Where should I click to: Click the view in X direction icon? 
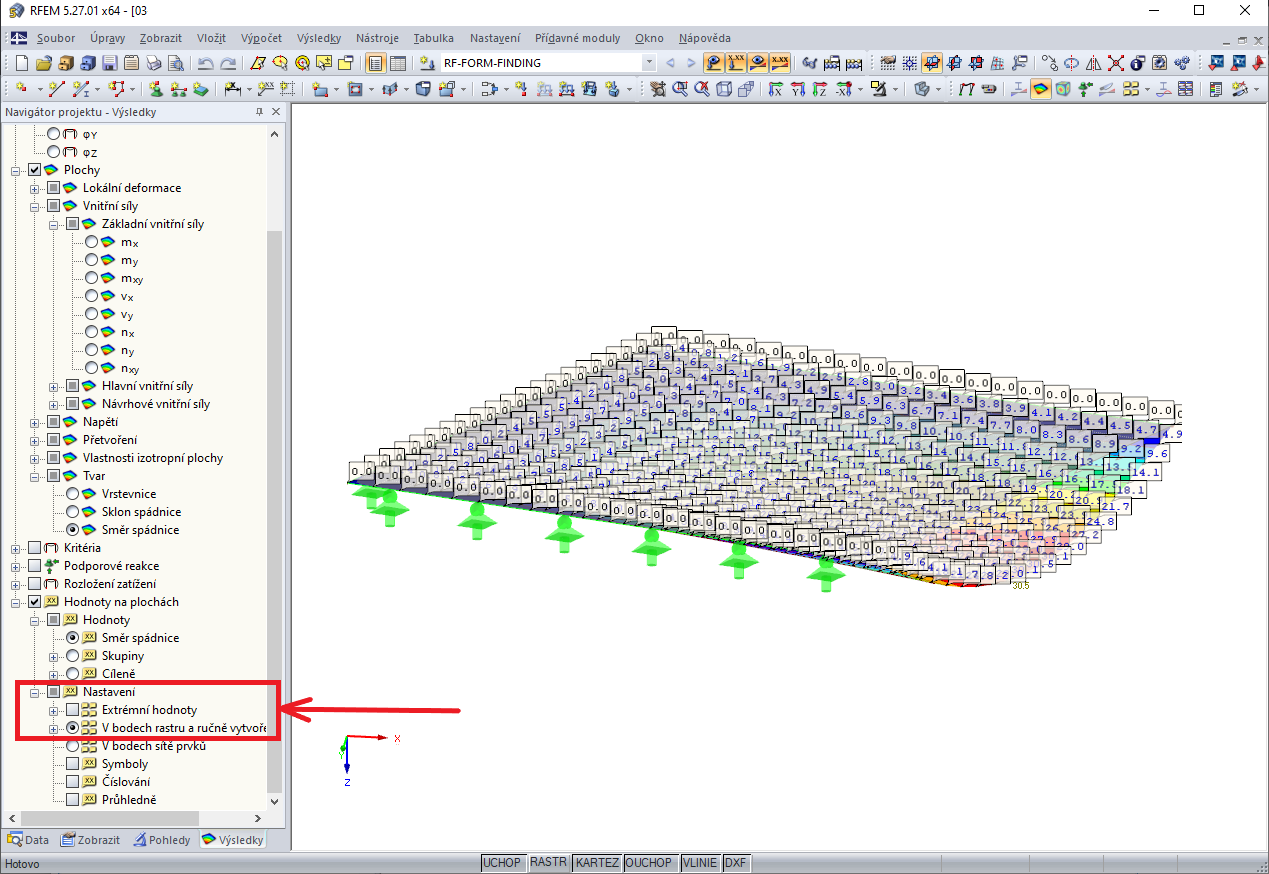tap(775, 89)
